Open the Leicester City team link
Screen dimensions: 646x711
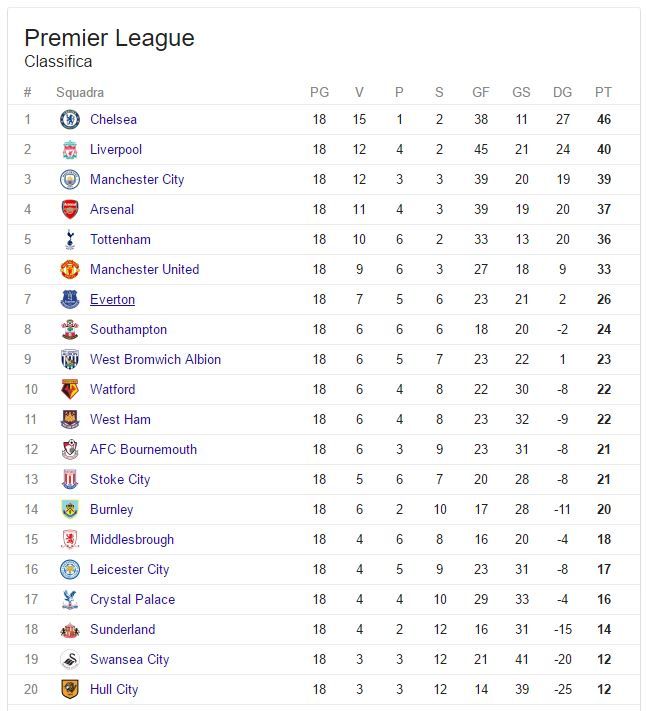[x=129, y=570]
